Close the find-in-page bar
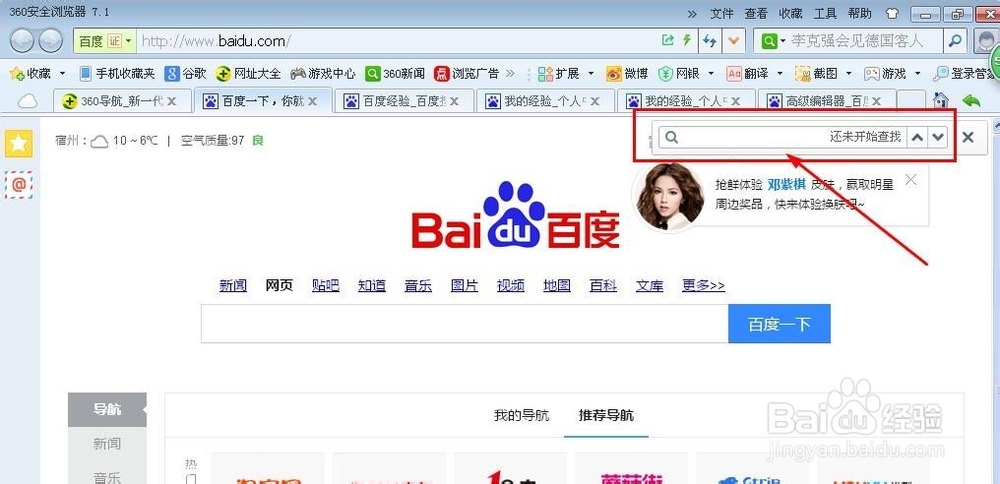The height and width of the screenshot is (484, 1000). coord(967,136)
